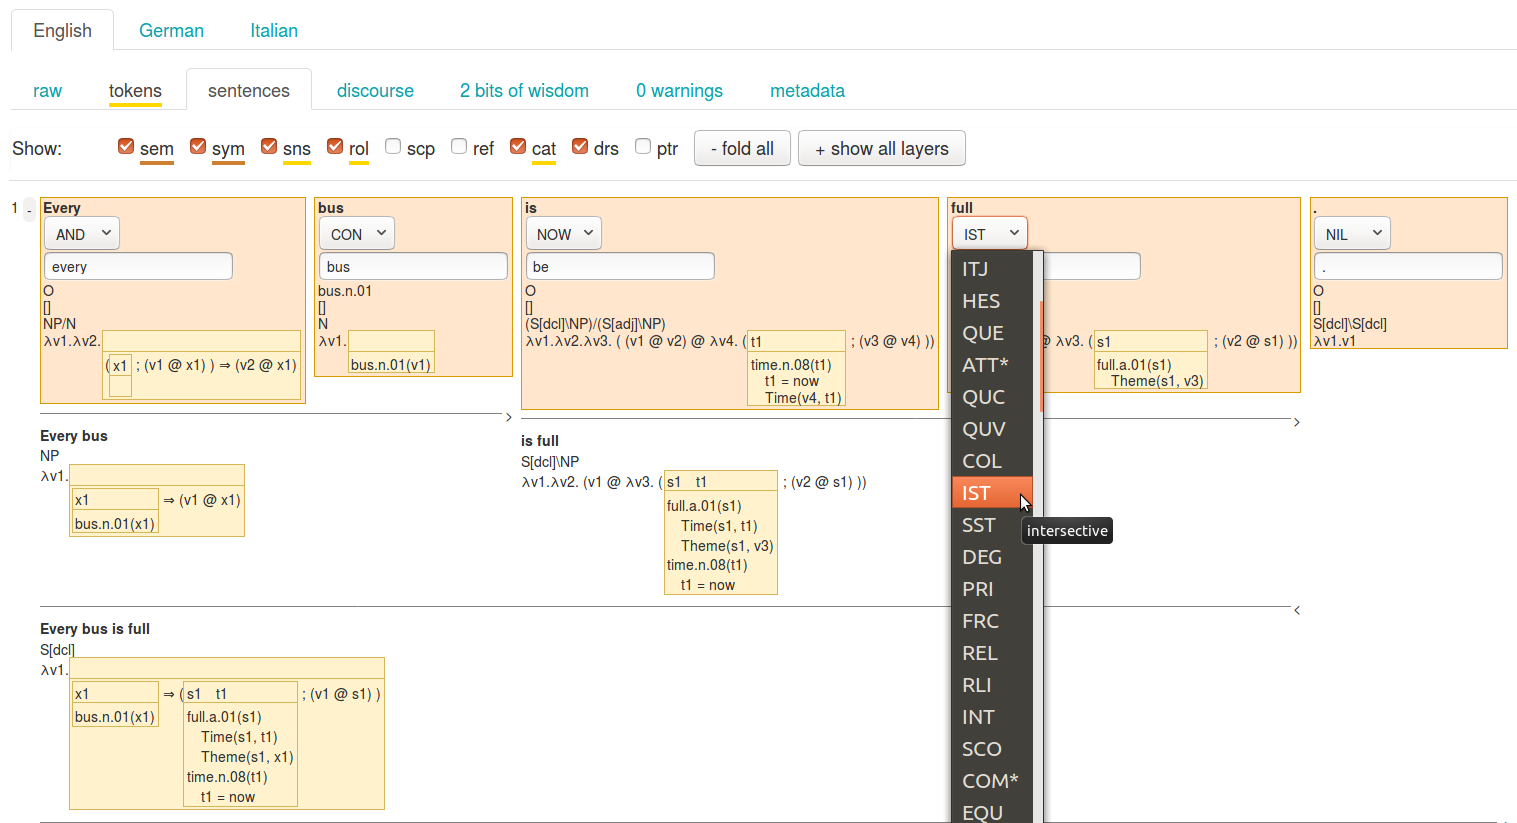Viewport: 1517px width, 823px height.
Task: Click the left arrow above 'Every bus is full'
Action: 1297,610
